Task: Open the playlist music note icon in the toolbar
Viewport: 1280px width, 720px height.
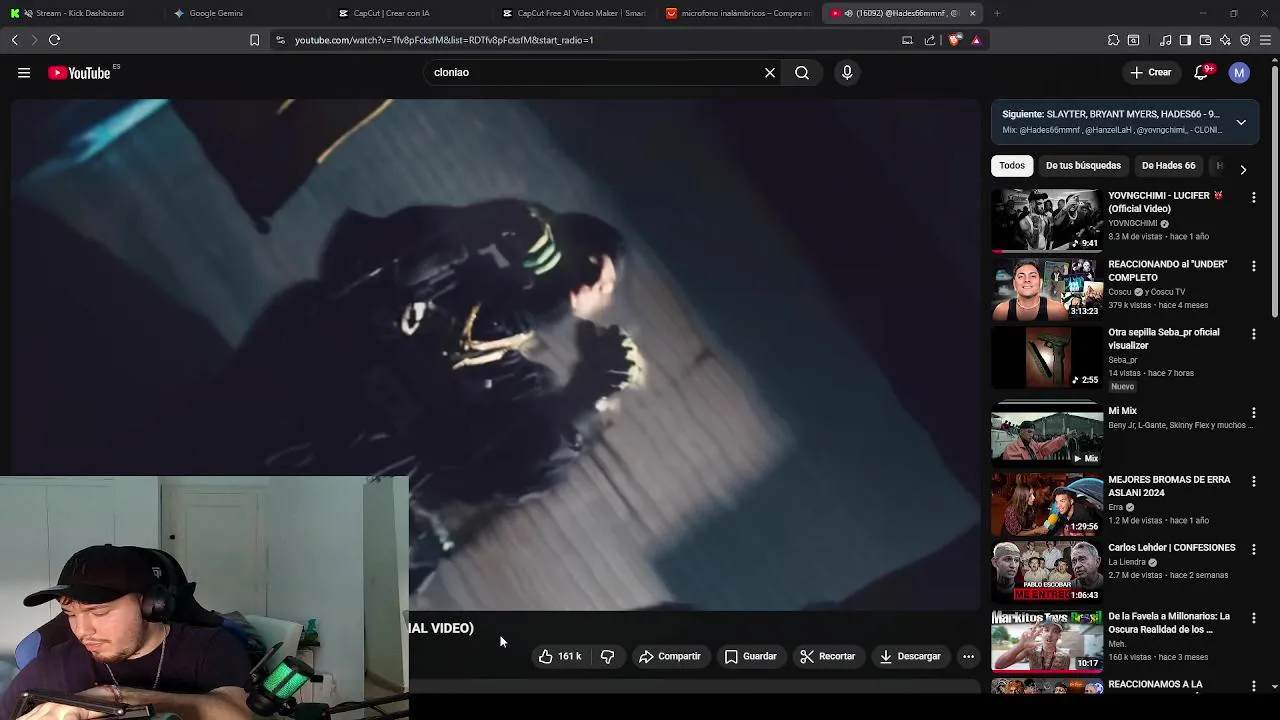Action: click(1166, 40)
